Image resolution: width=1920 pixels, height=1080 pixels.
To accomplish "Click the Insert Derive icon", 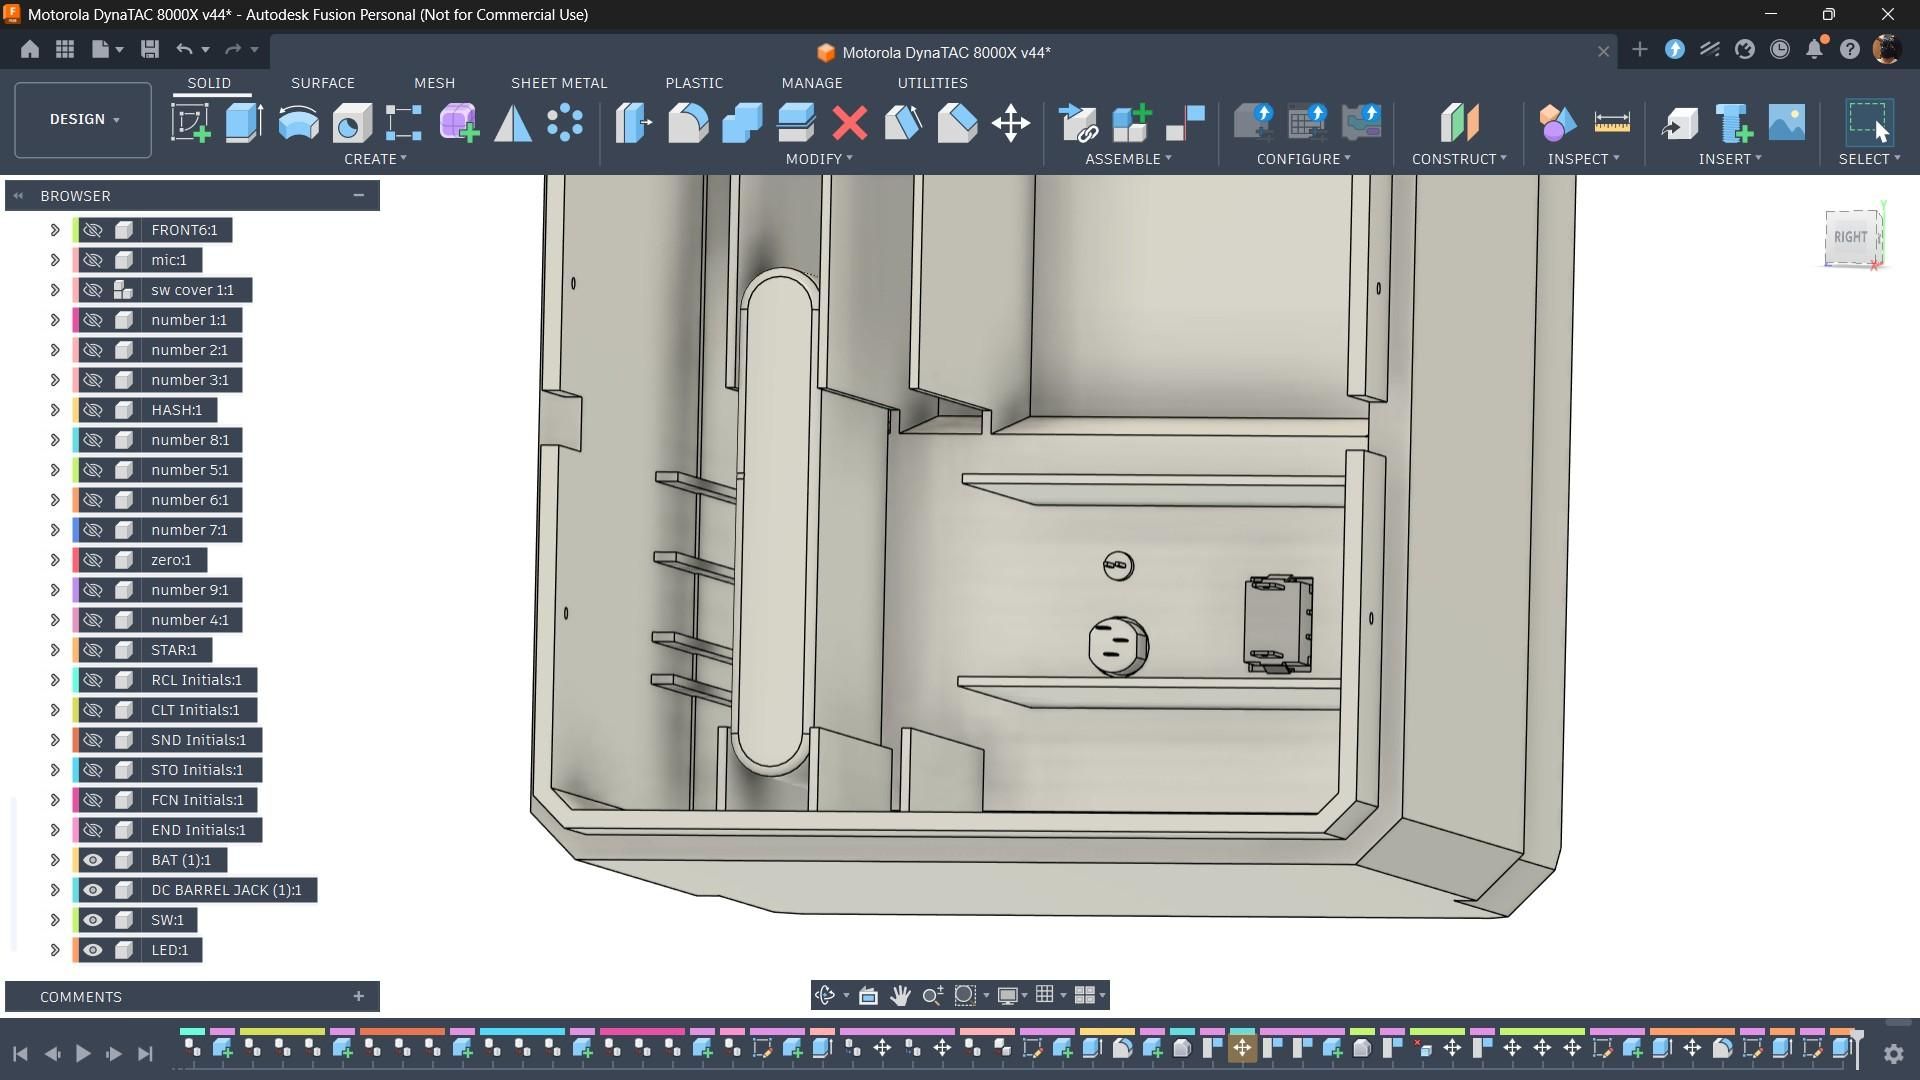I will [x=1680, y=123].
